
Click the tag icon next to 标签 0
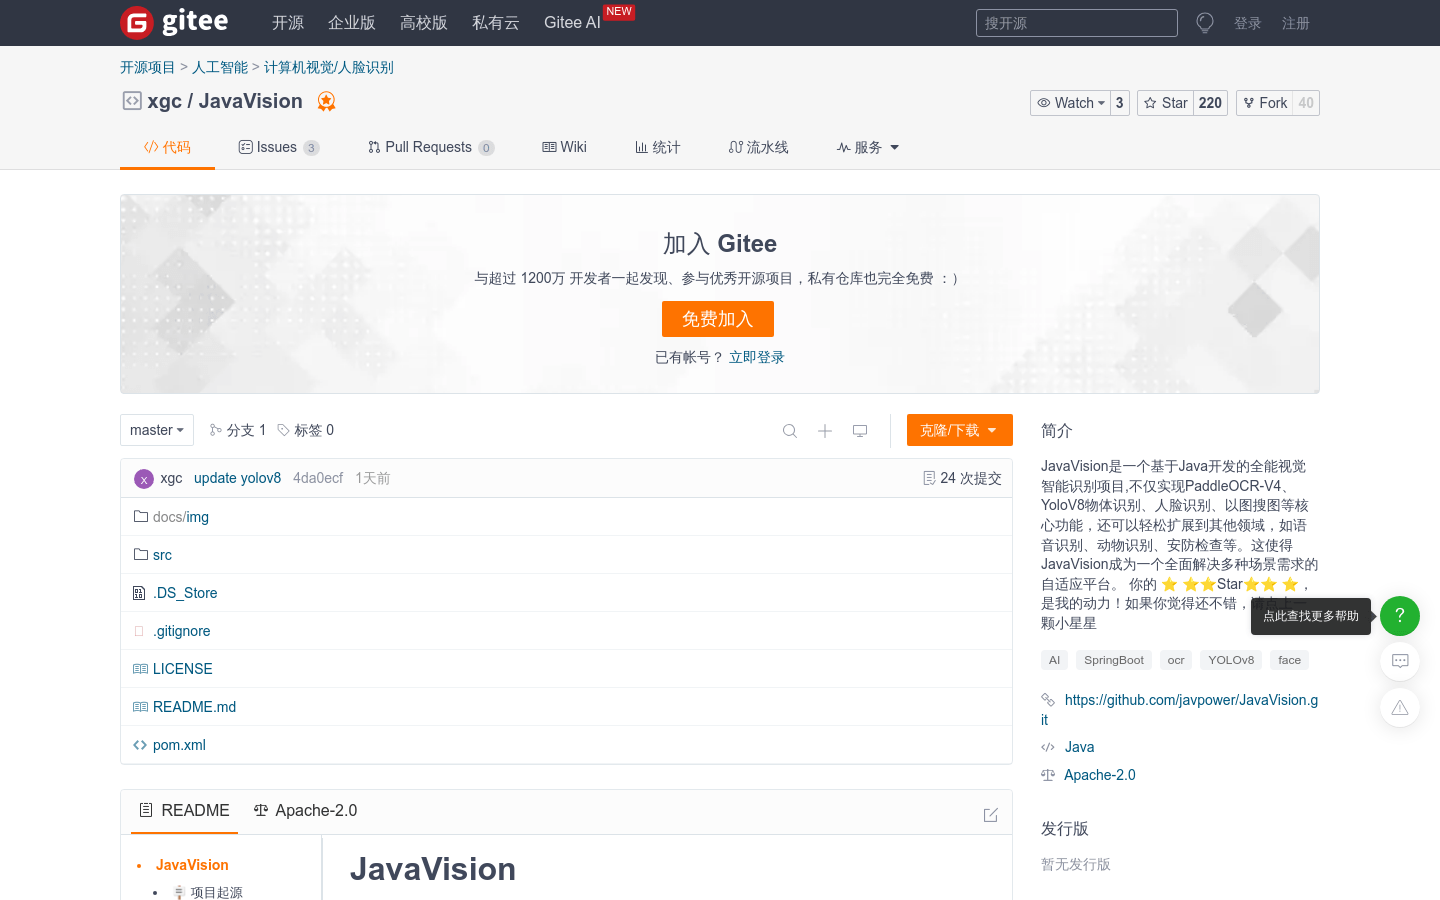(x=284, y=430)
